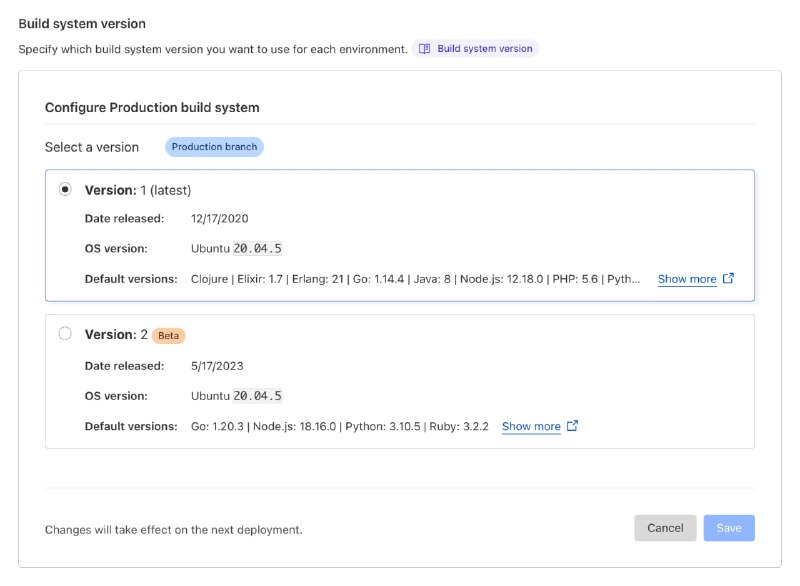Open the Build system version documentation badge
Viewport: 800px width, 586px height.
click(478, 47)
